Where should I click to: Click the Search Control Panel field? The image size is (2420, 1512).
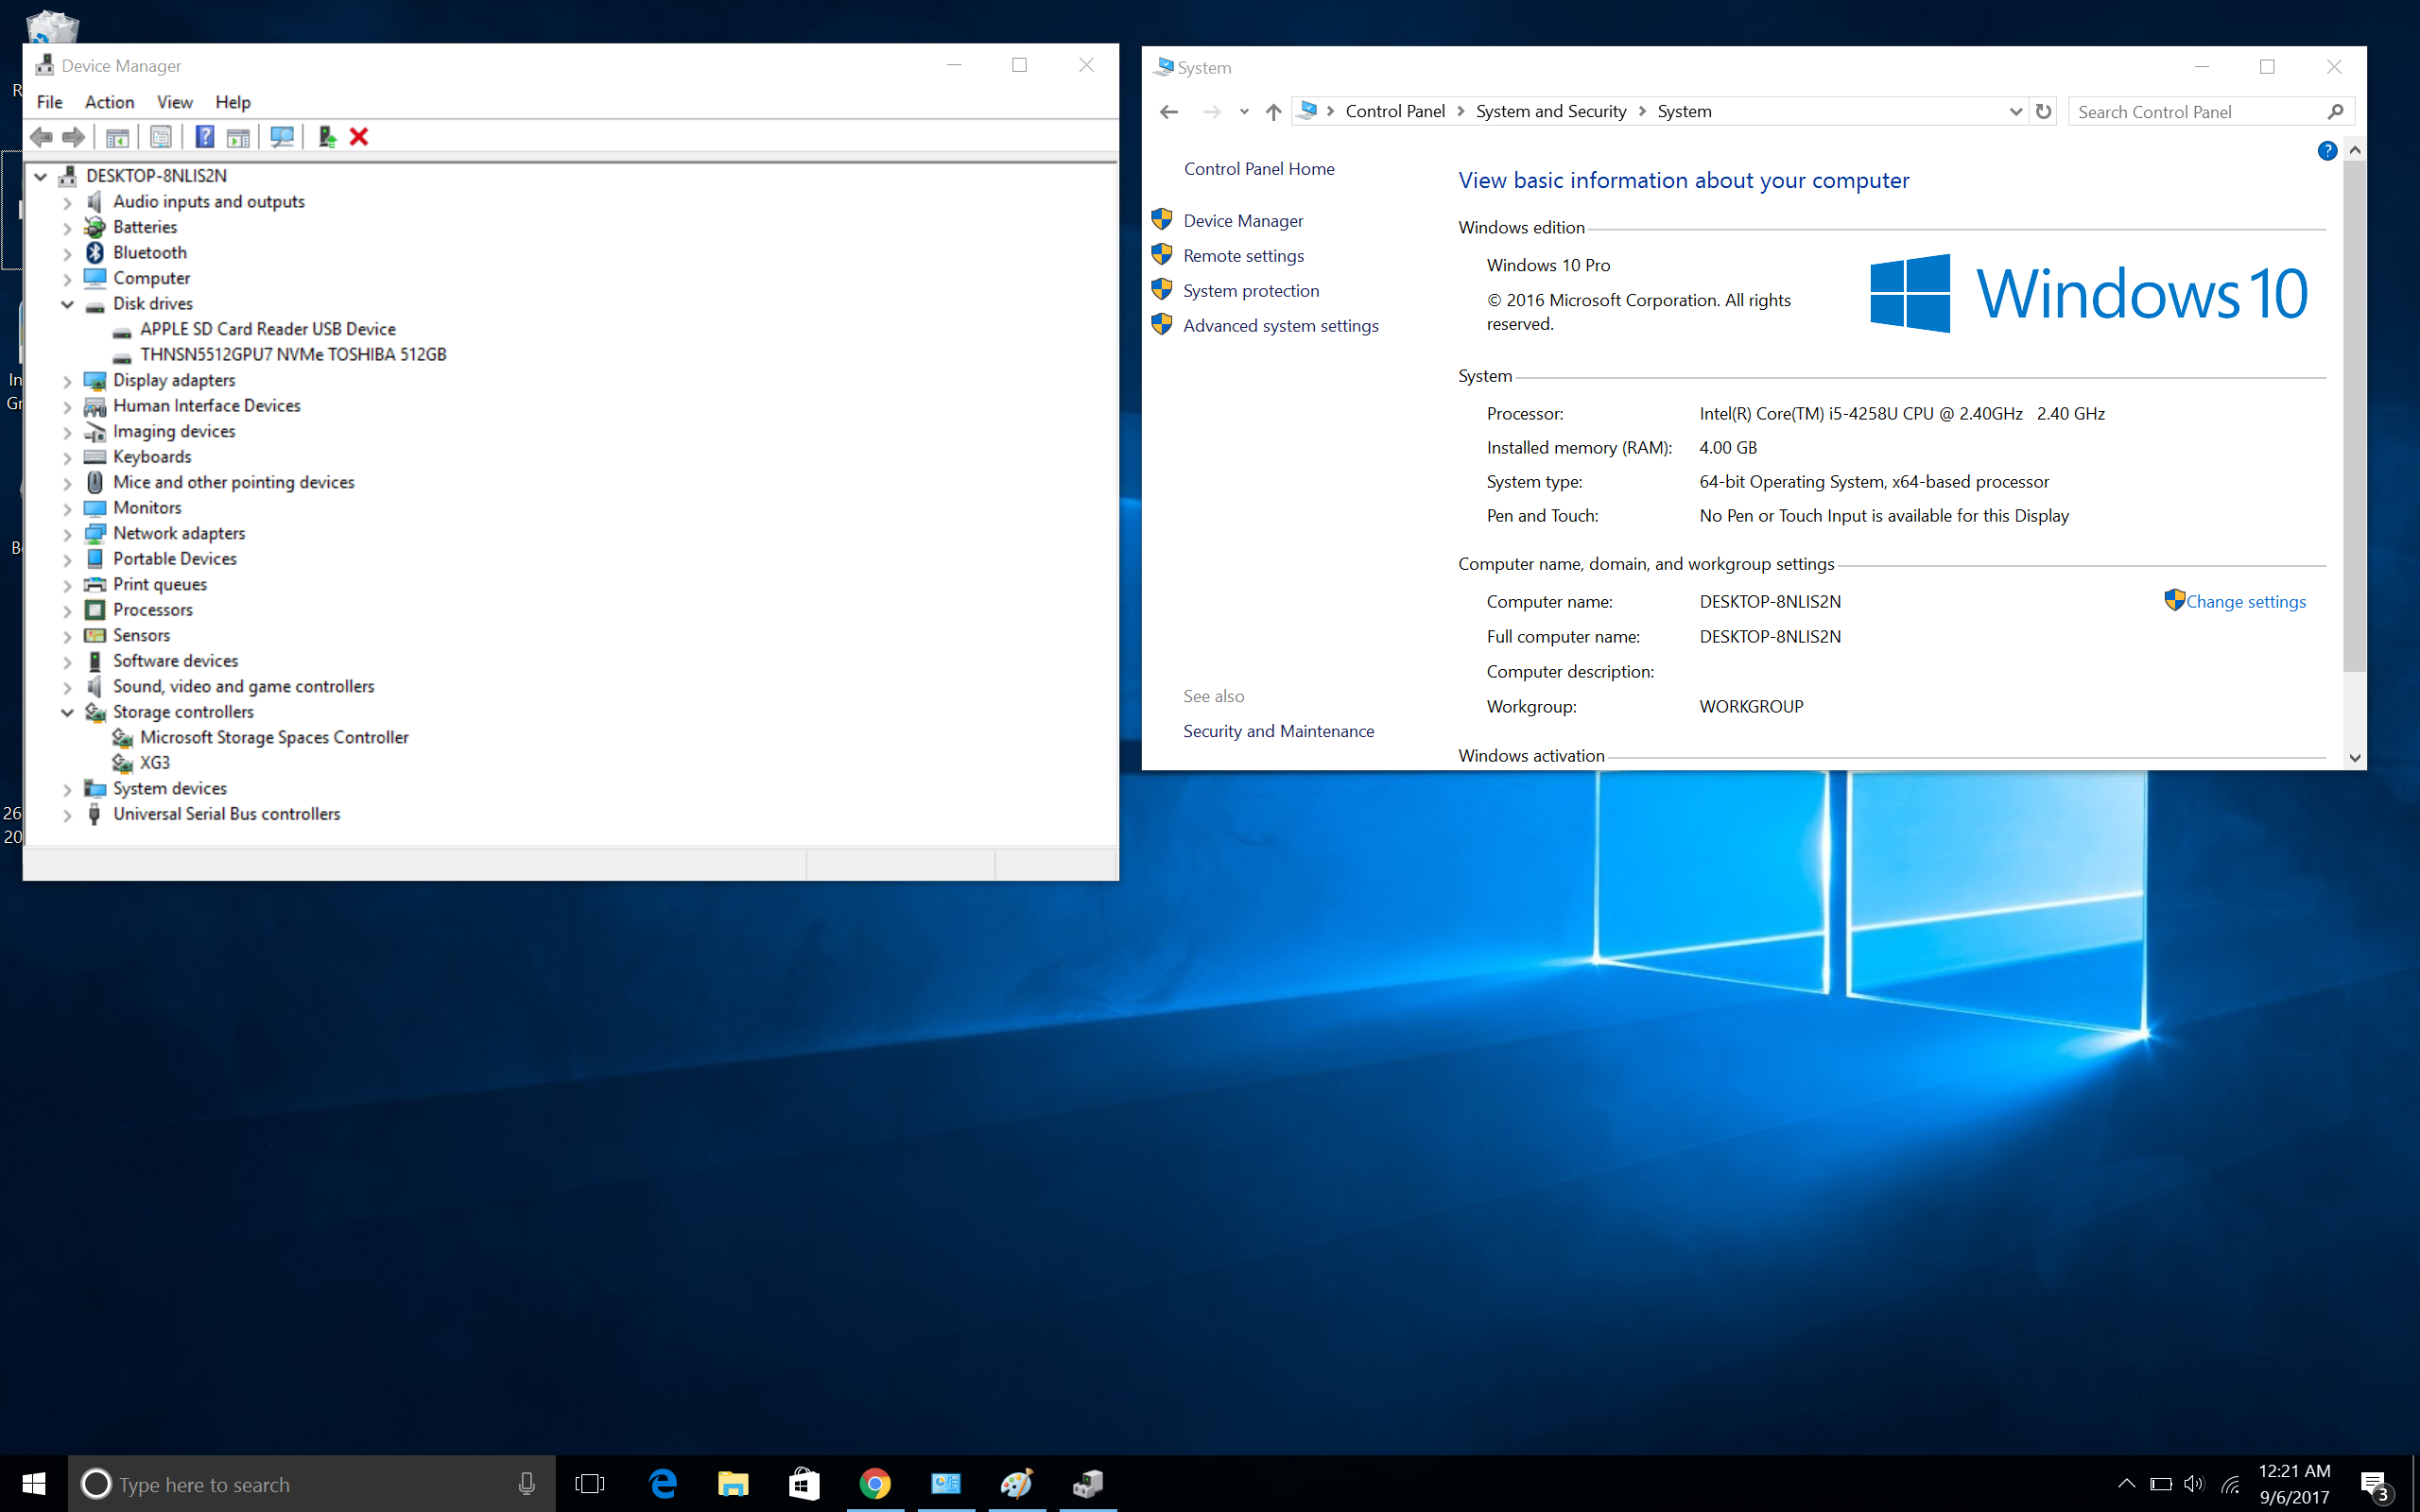[2195, 112]
